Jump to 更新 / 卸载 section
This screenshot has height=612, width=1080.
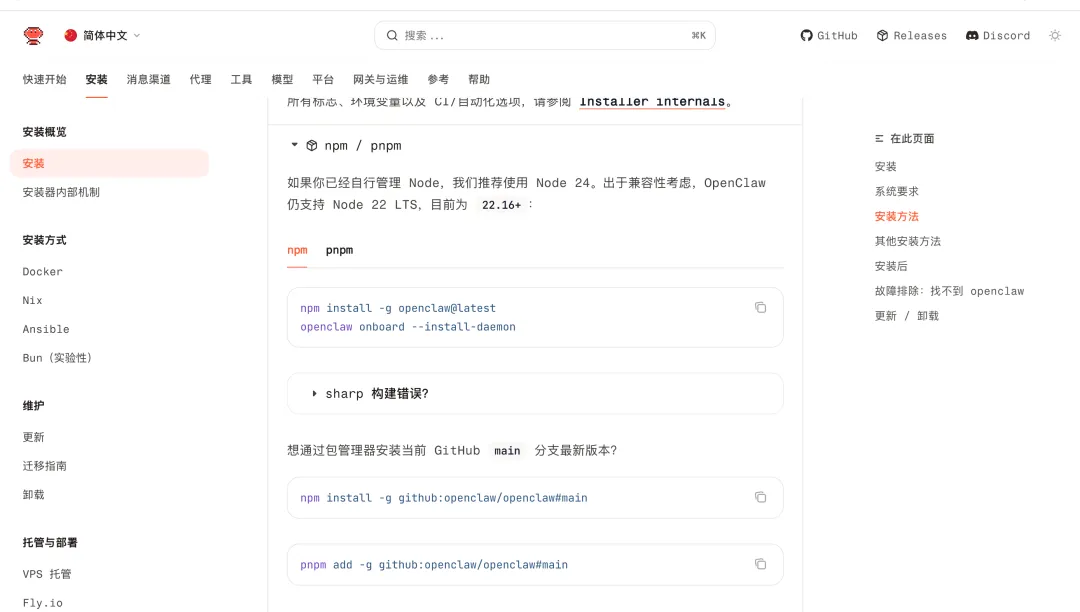pyautogui.click(x=907, y=316)
